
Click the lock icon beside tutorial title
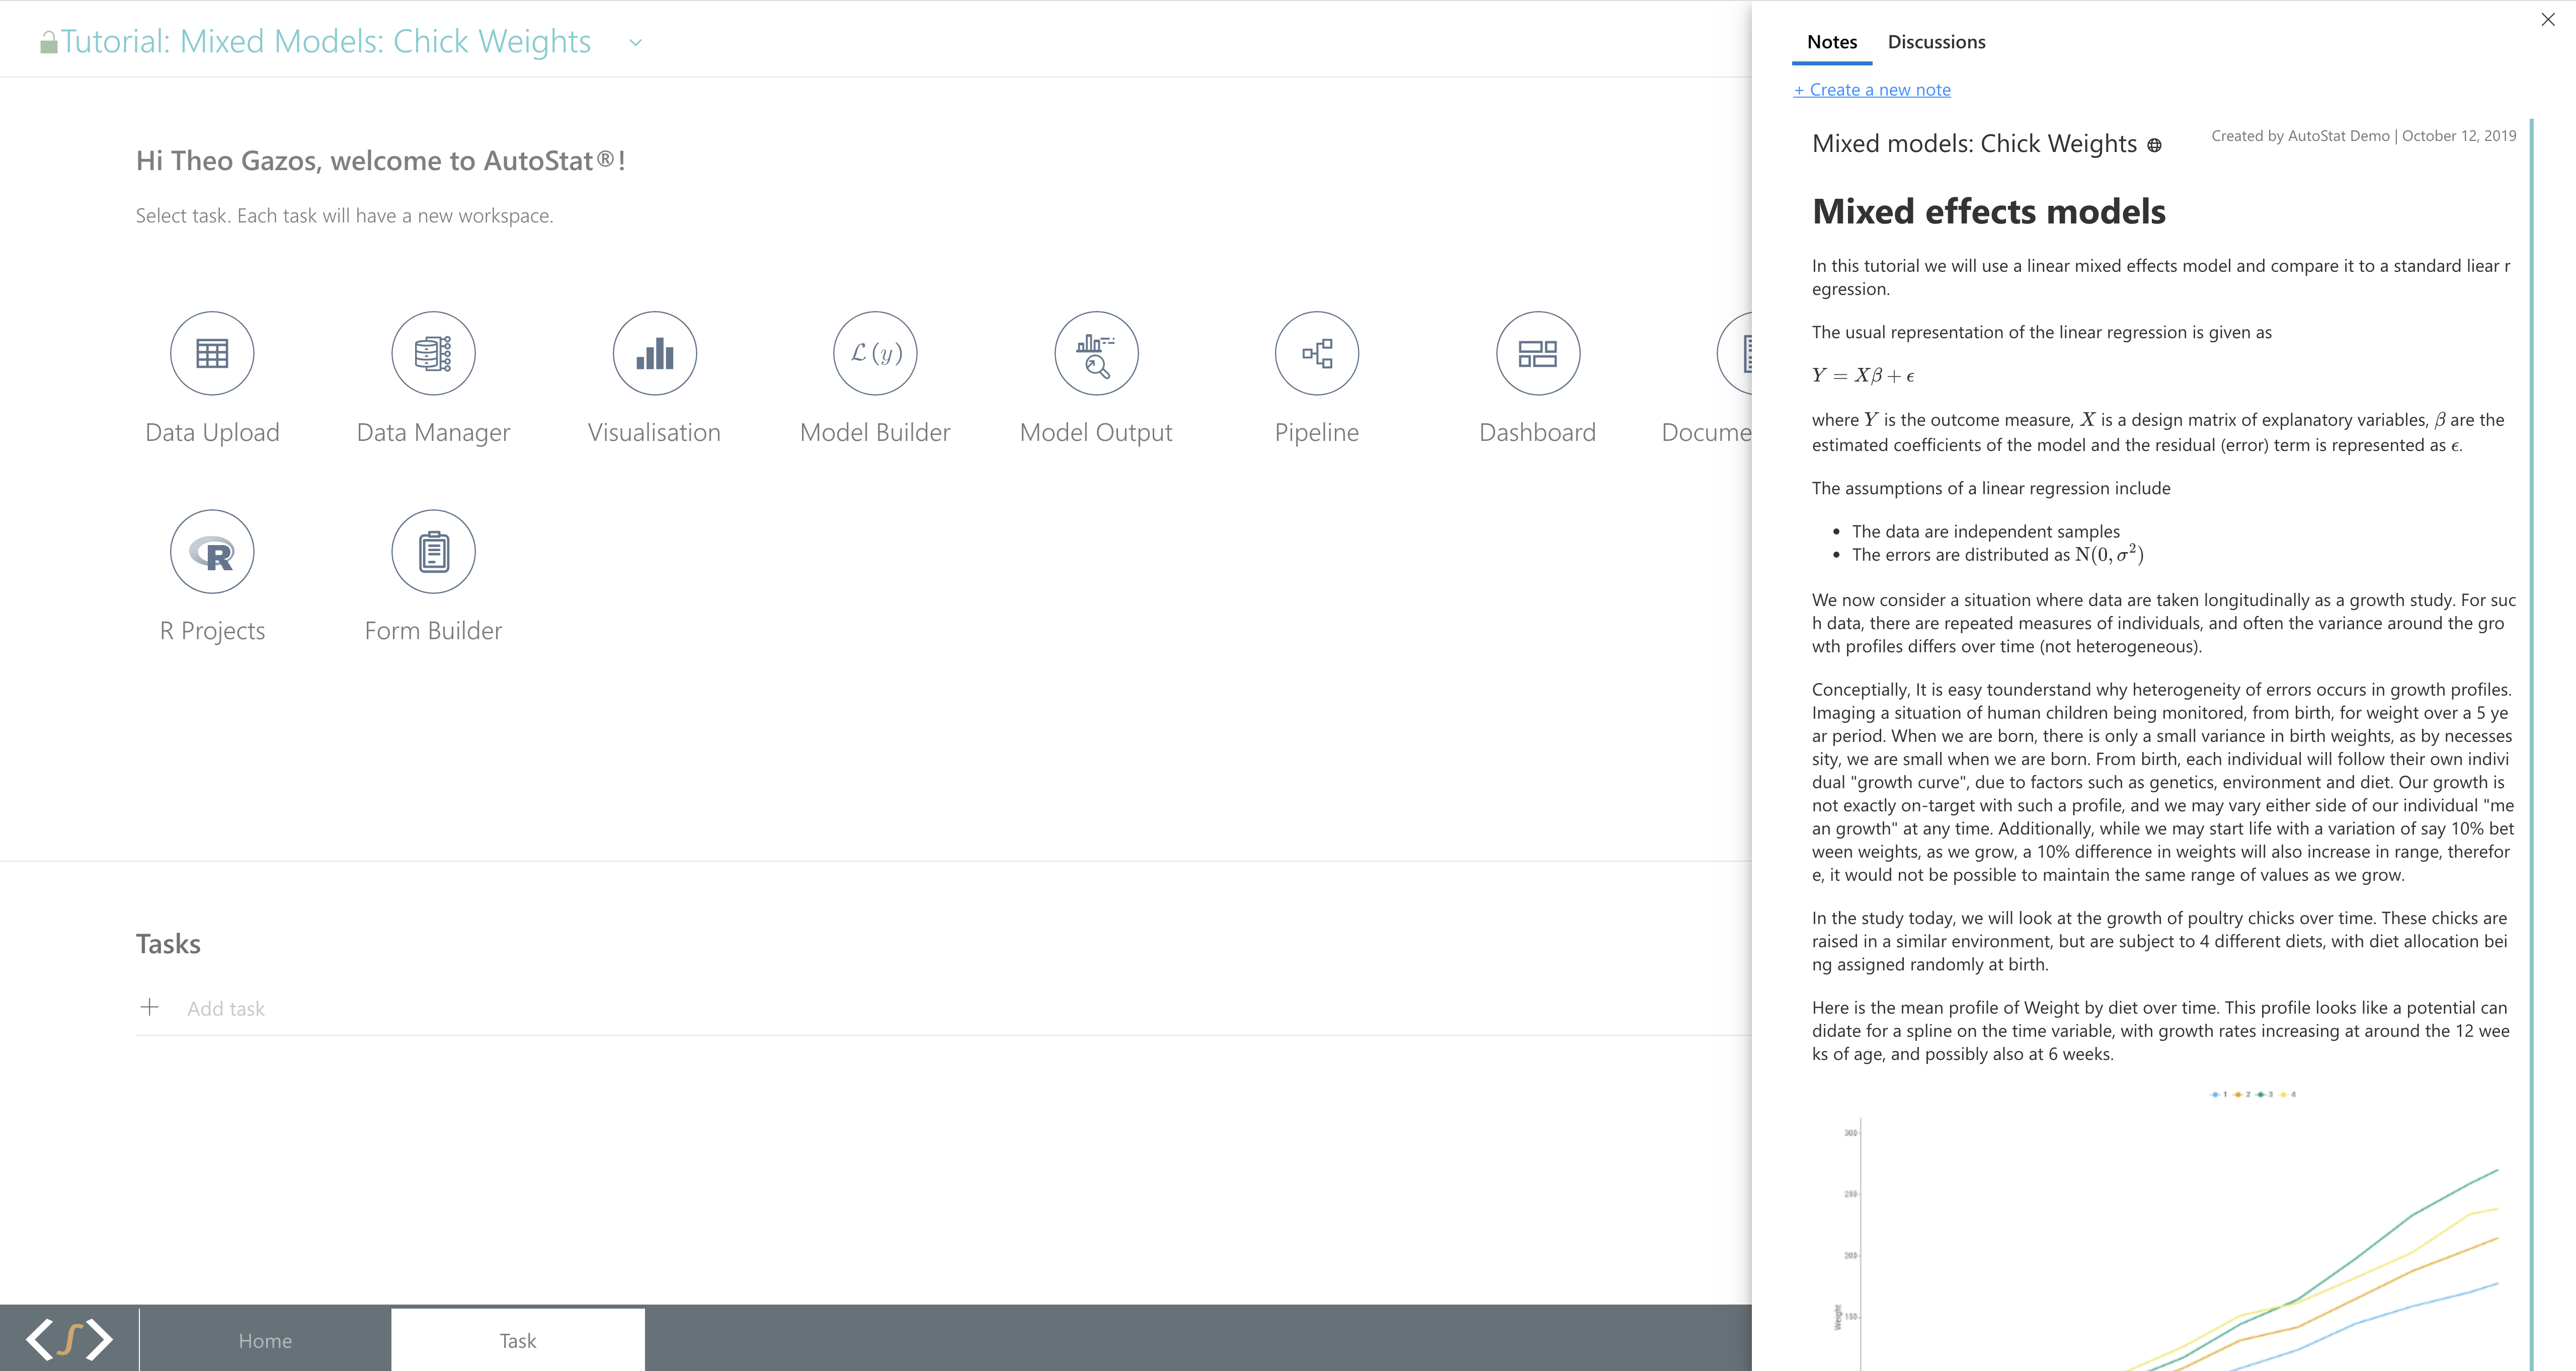click(48, 42)
